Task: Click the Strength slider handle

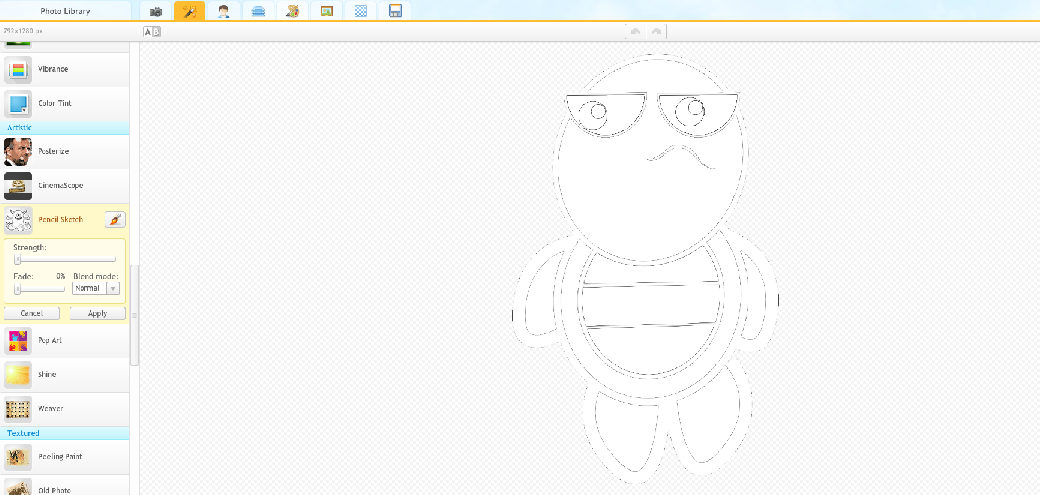Action: point(18,260)
